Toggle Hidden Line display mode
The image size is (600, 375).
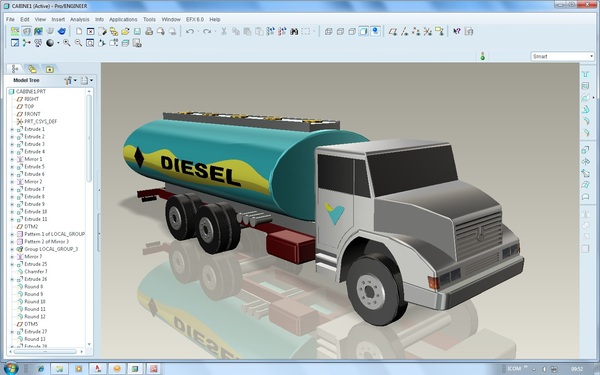(340, 31)
